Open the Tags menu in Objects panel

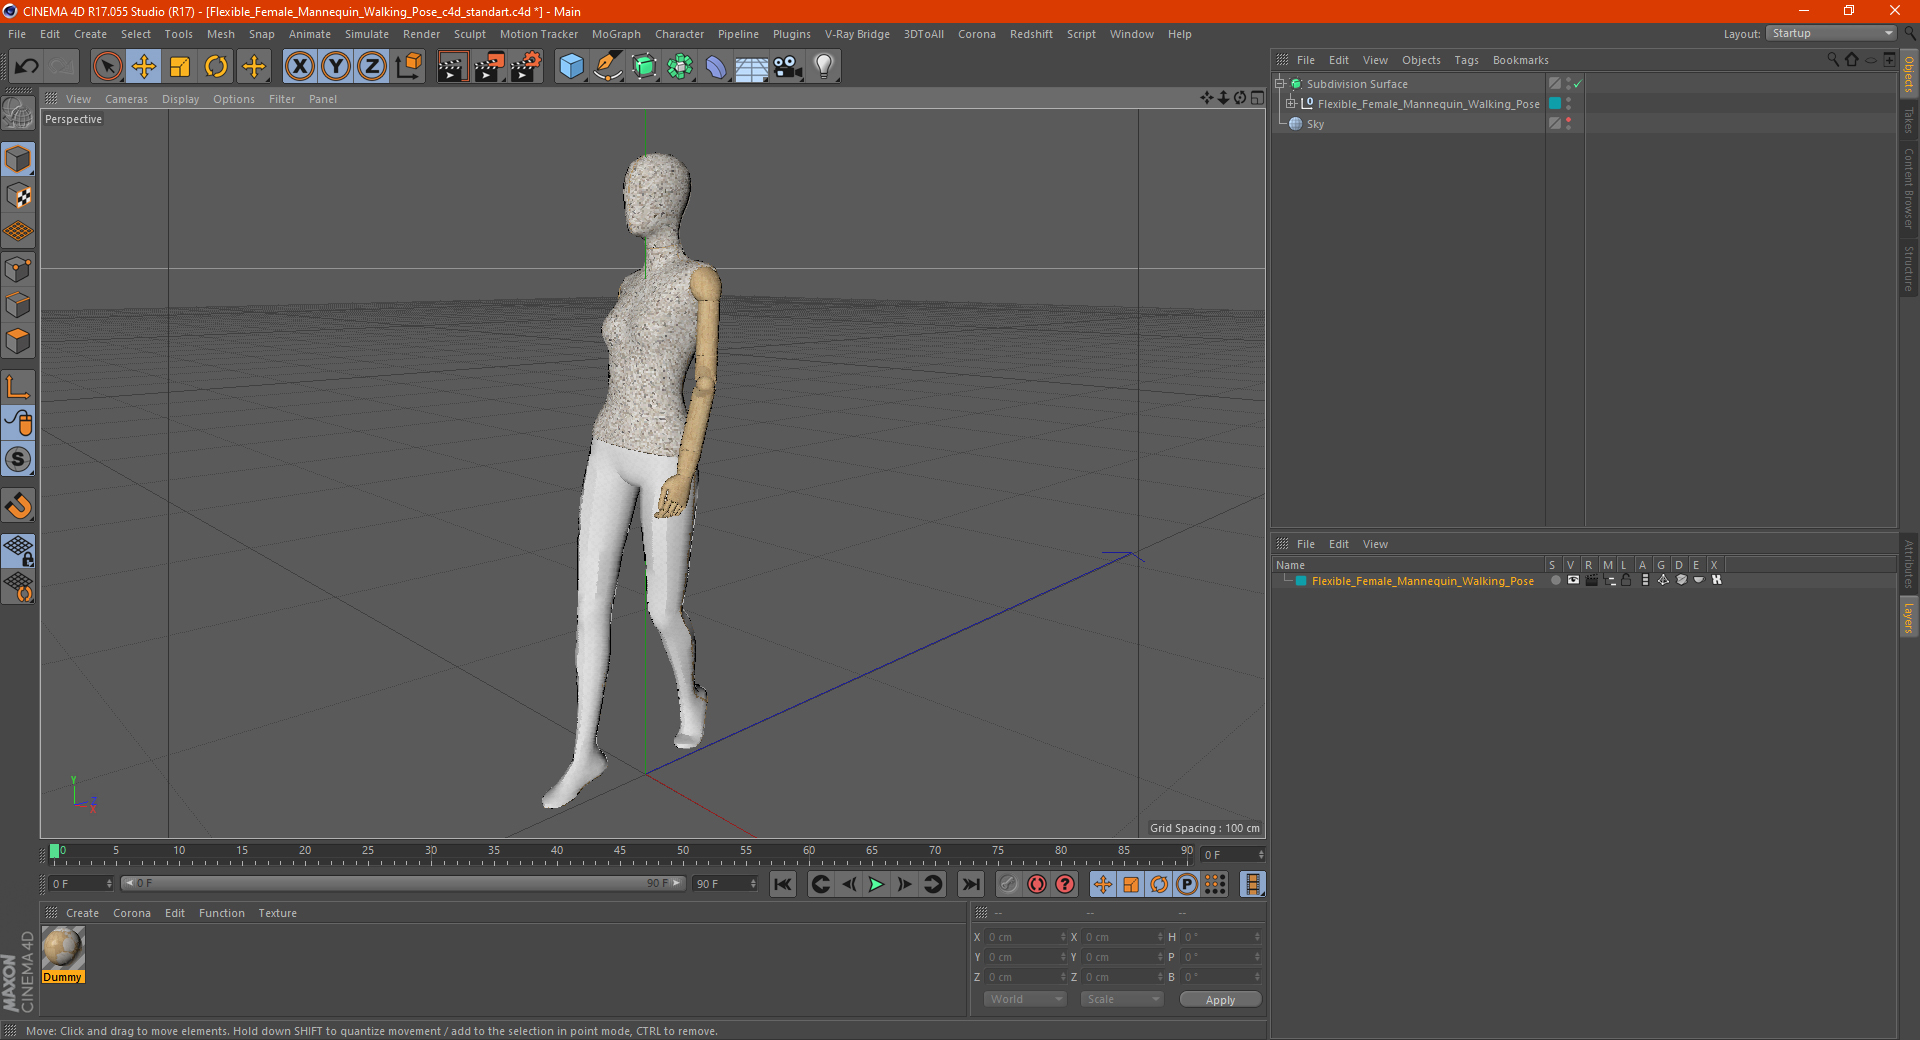coord(1466,60)
